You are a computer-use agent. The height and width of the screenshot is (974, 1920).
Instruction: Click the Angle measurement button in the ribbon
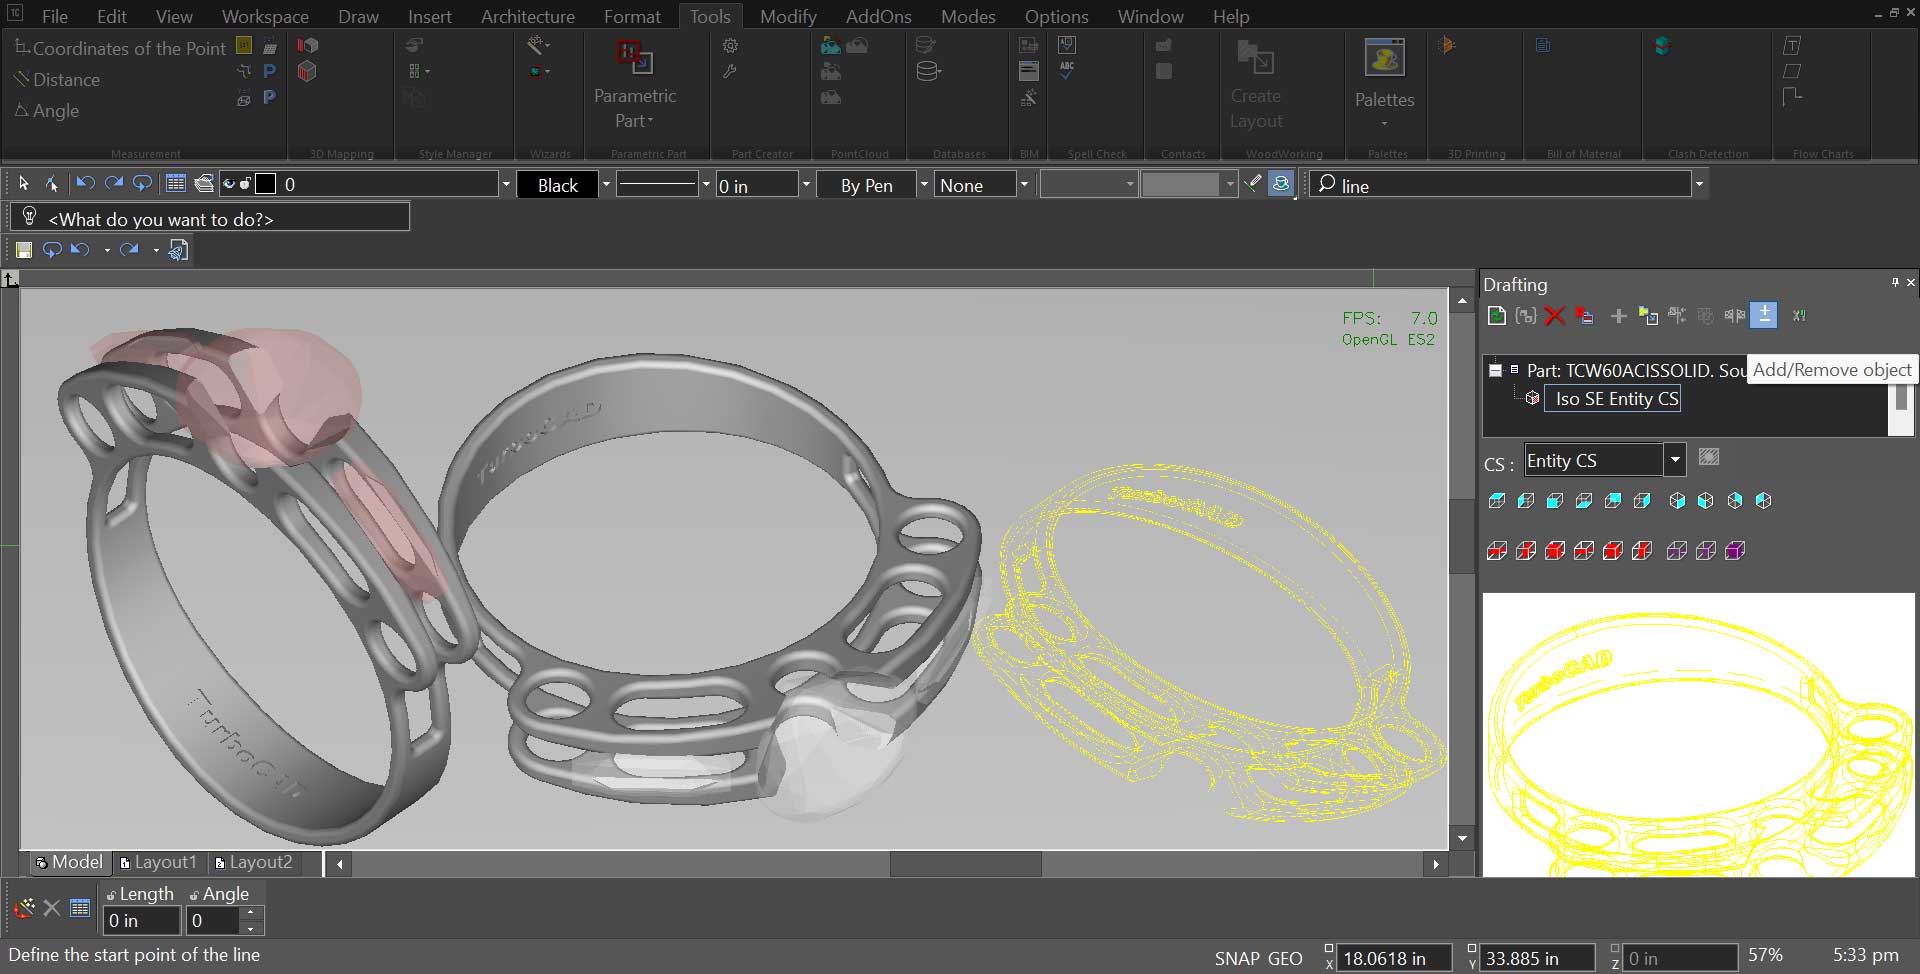click(47, 110)
